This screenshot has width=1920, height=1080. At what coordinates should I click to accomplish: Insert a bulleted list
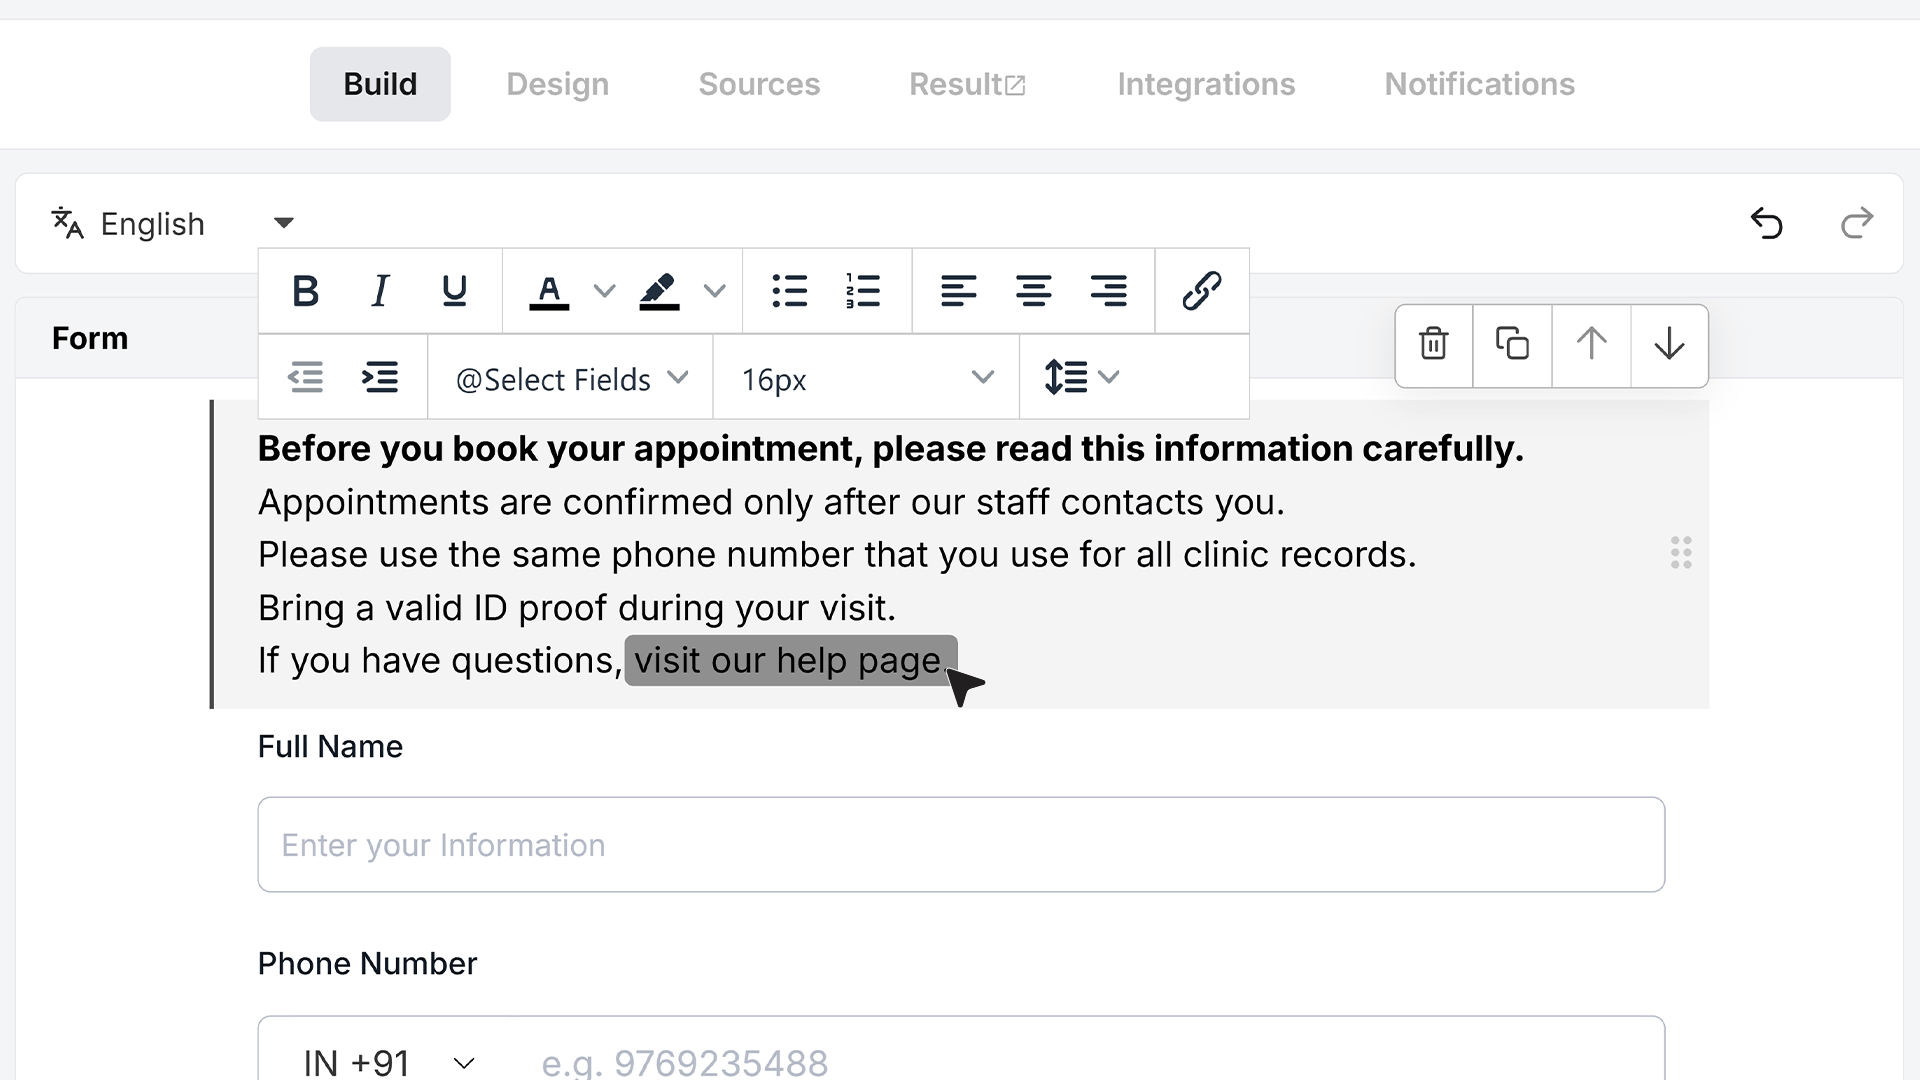[789, 291]
